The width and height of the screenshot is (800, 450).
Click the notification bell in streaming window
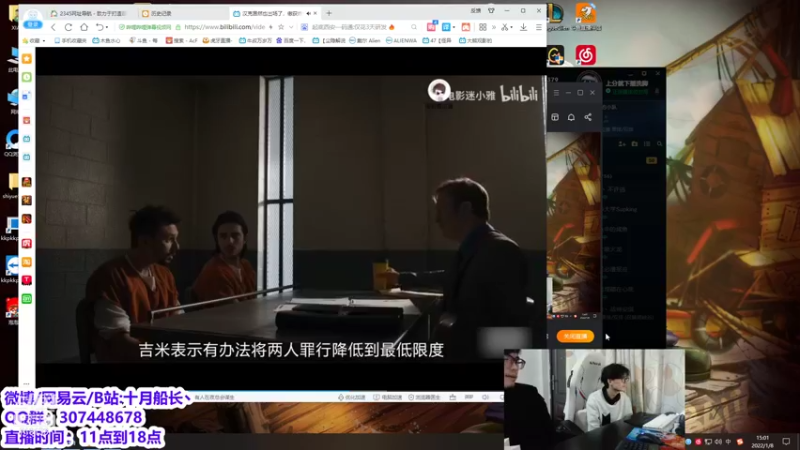coord(571,117)
